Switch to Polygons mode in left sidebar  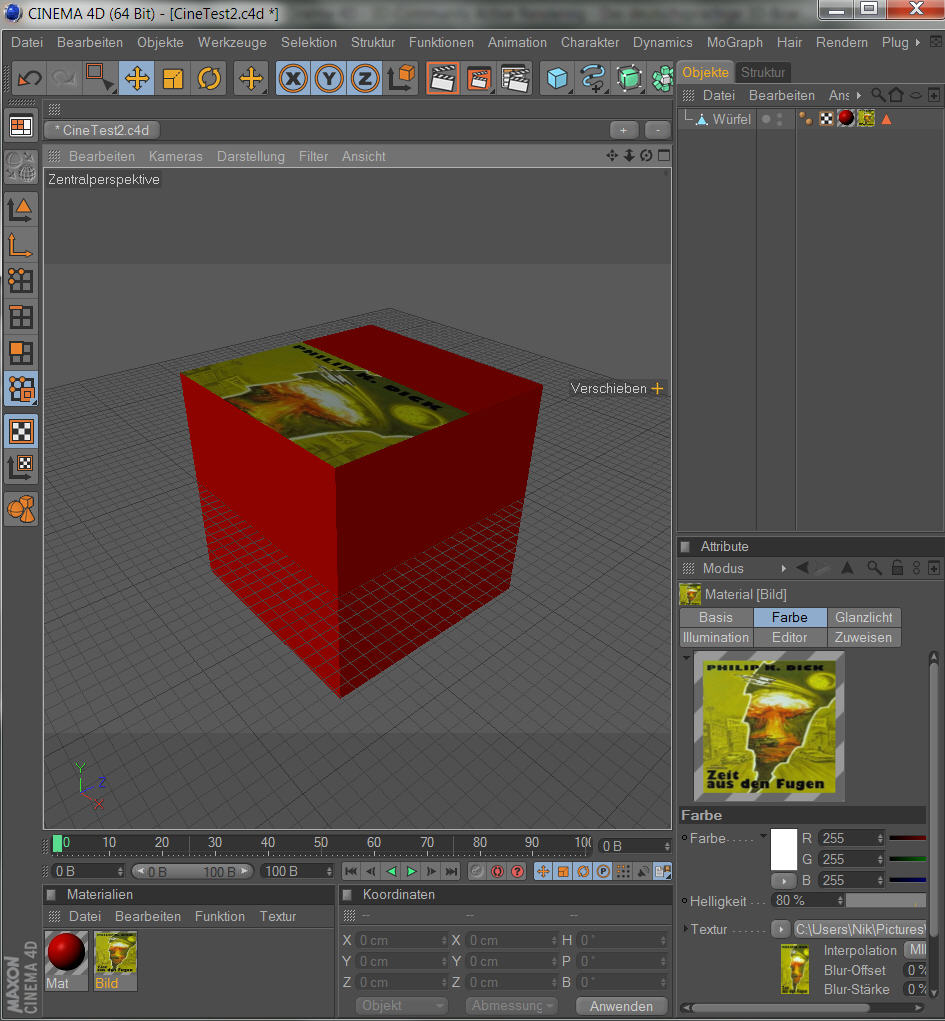20,353
